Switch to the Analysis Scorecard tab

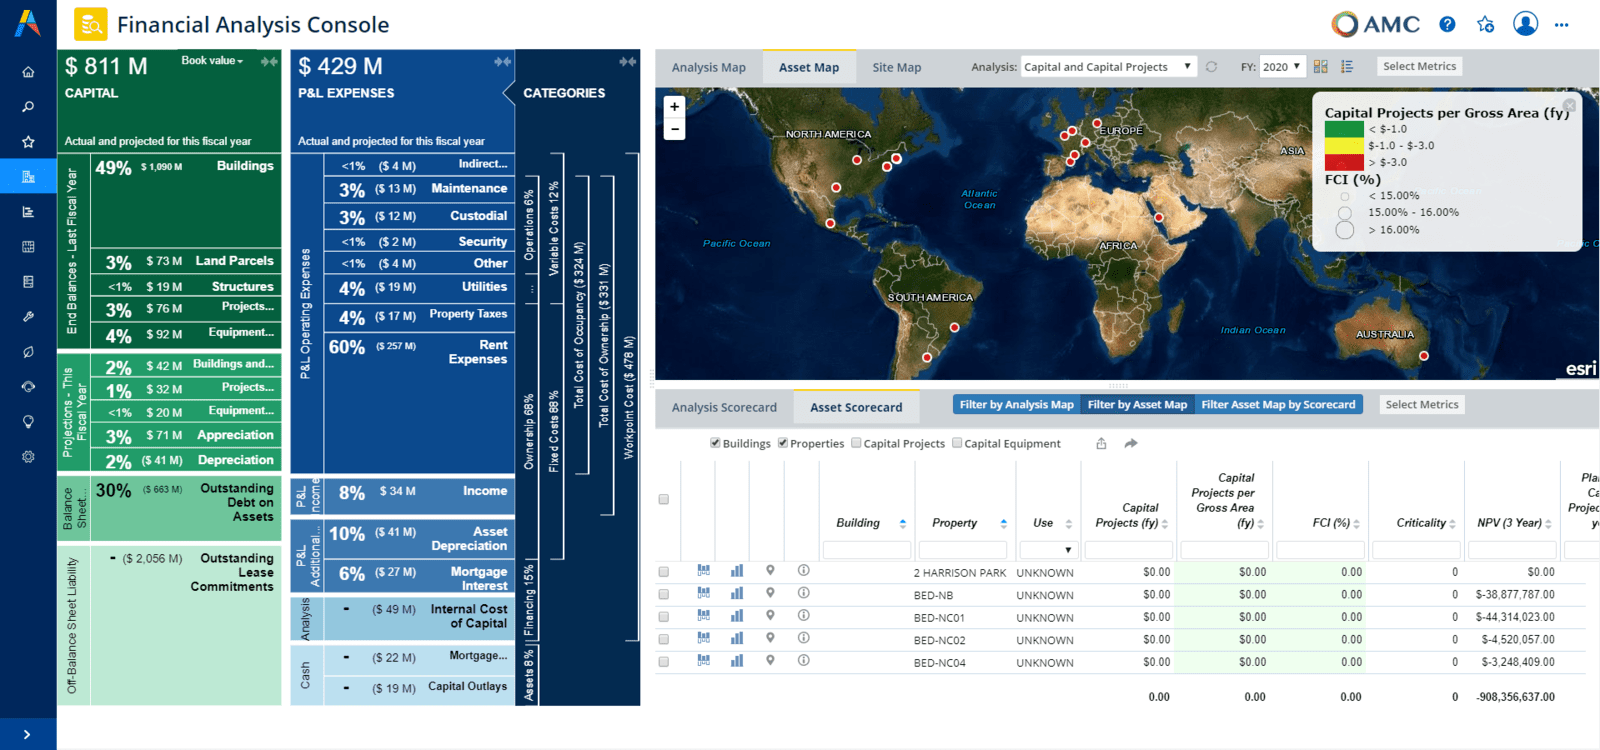724,407
